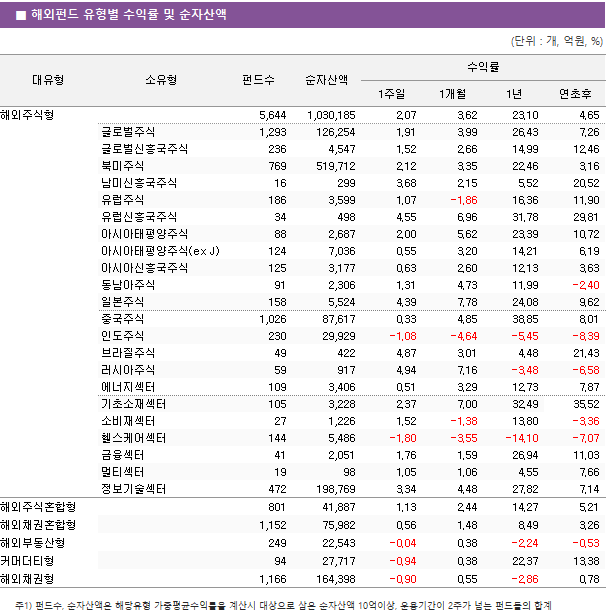Select the 순자산액 column header
Image resolution: width=610 pixels, height=612 pixels.
point(326,80)
